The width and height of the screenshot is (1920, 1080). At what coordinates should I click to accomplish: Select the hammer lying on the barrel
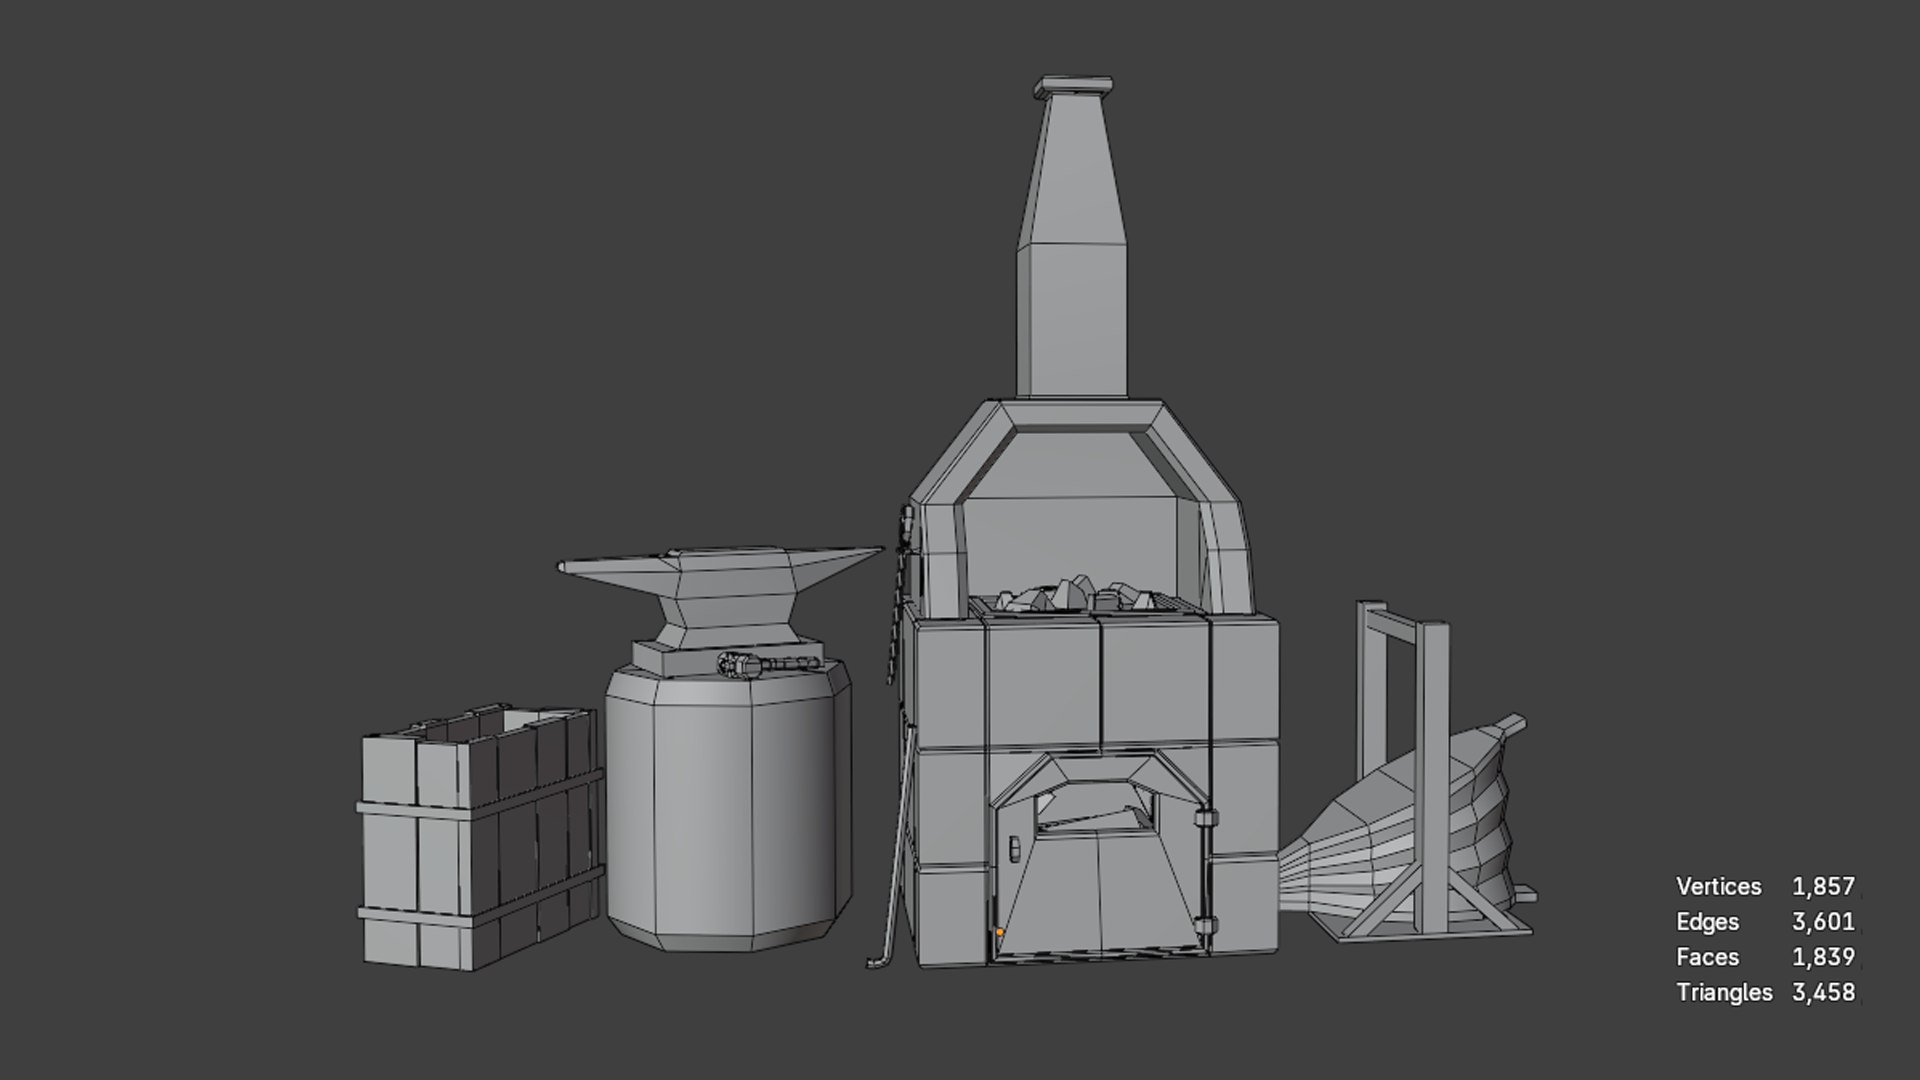pos(771,664)
